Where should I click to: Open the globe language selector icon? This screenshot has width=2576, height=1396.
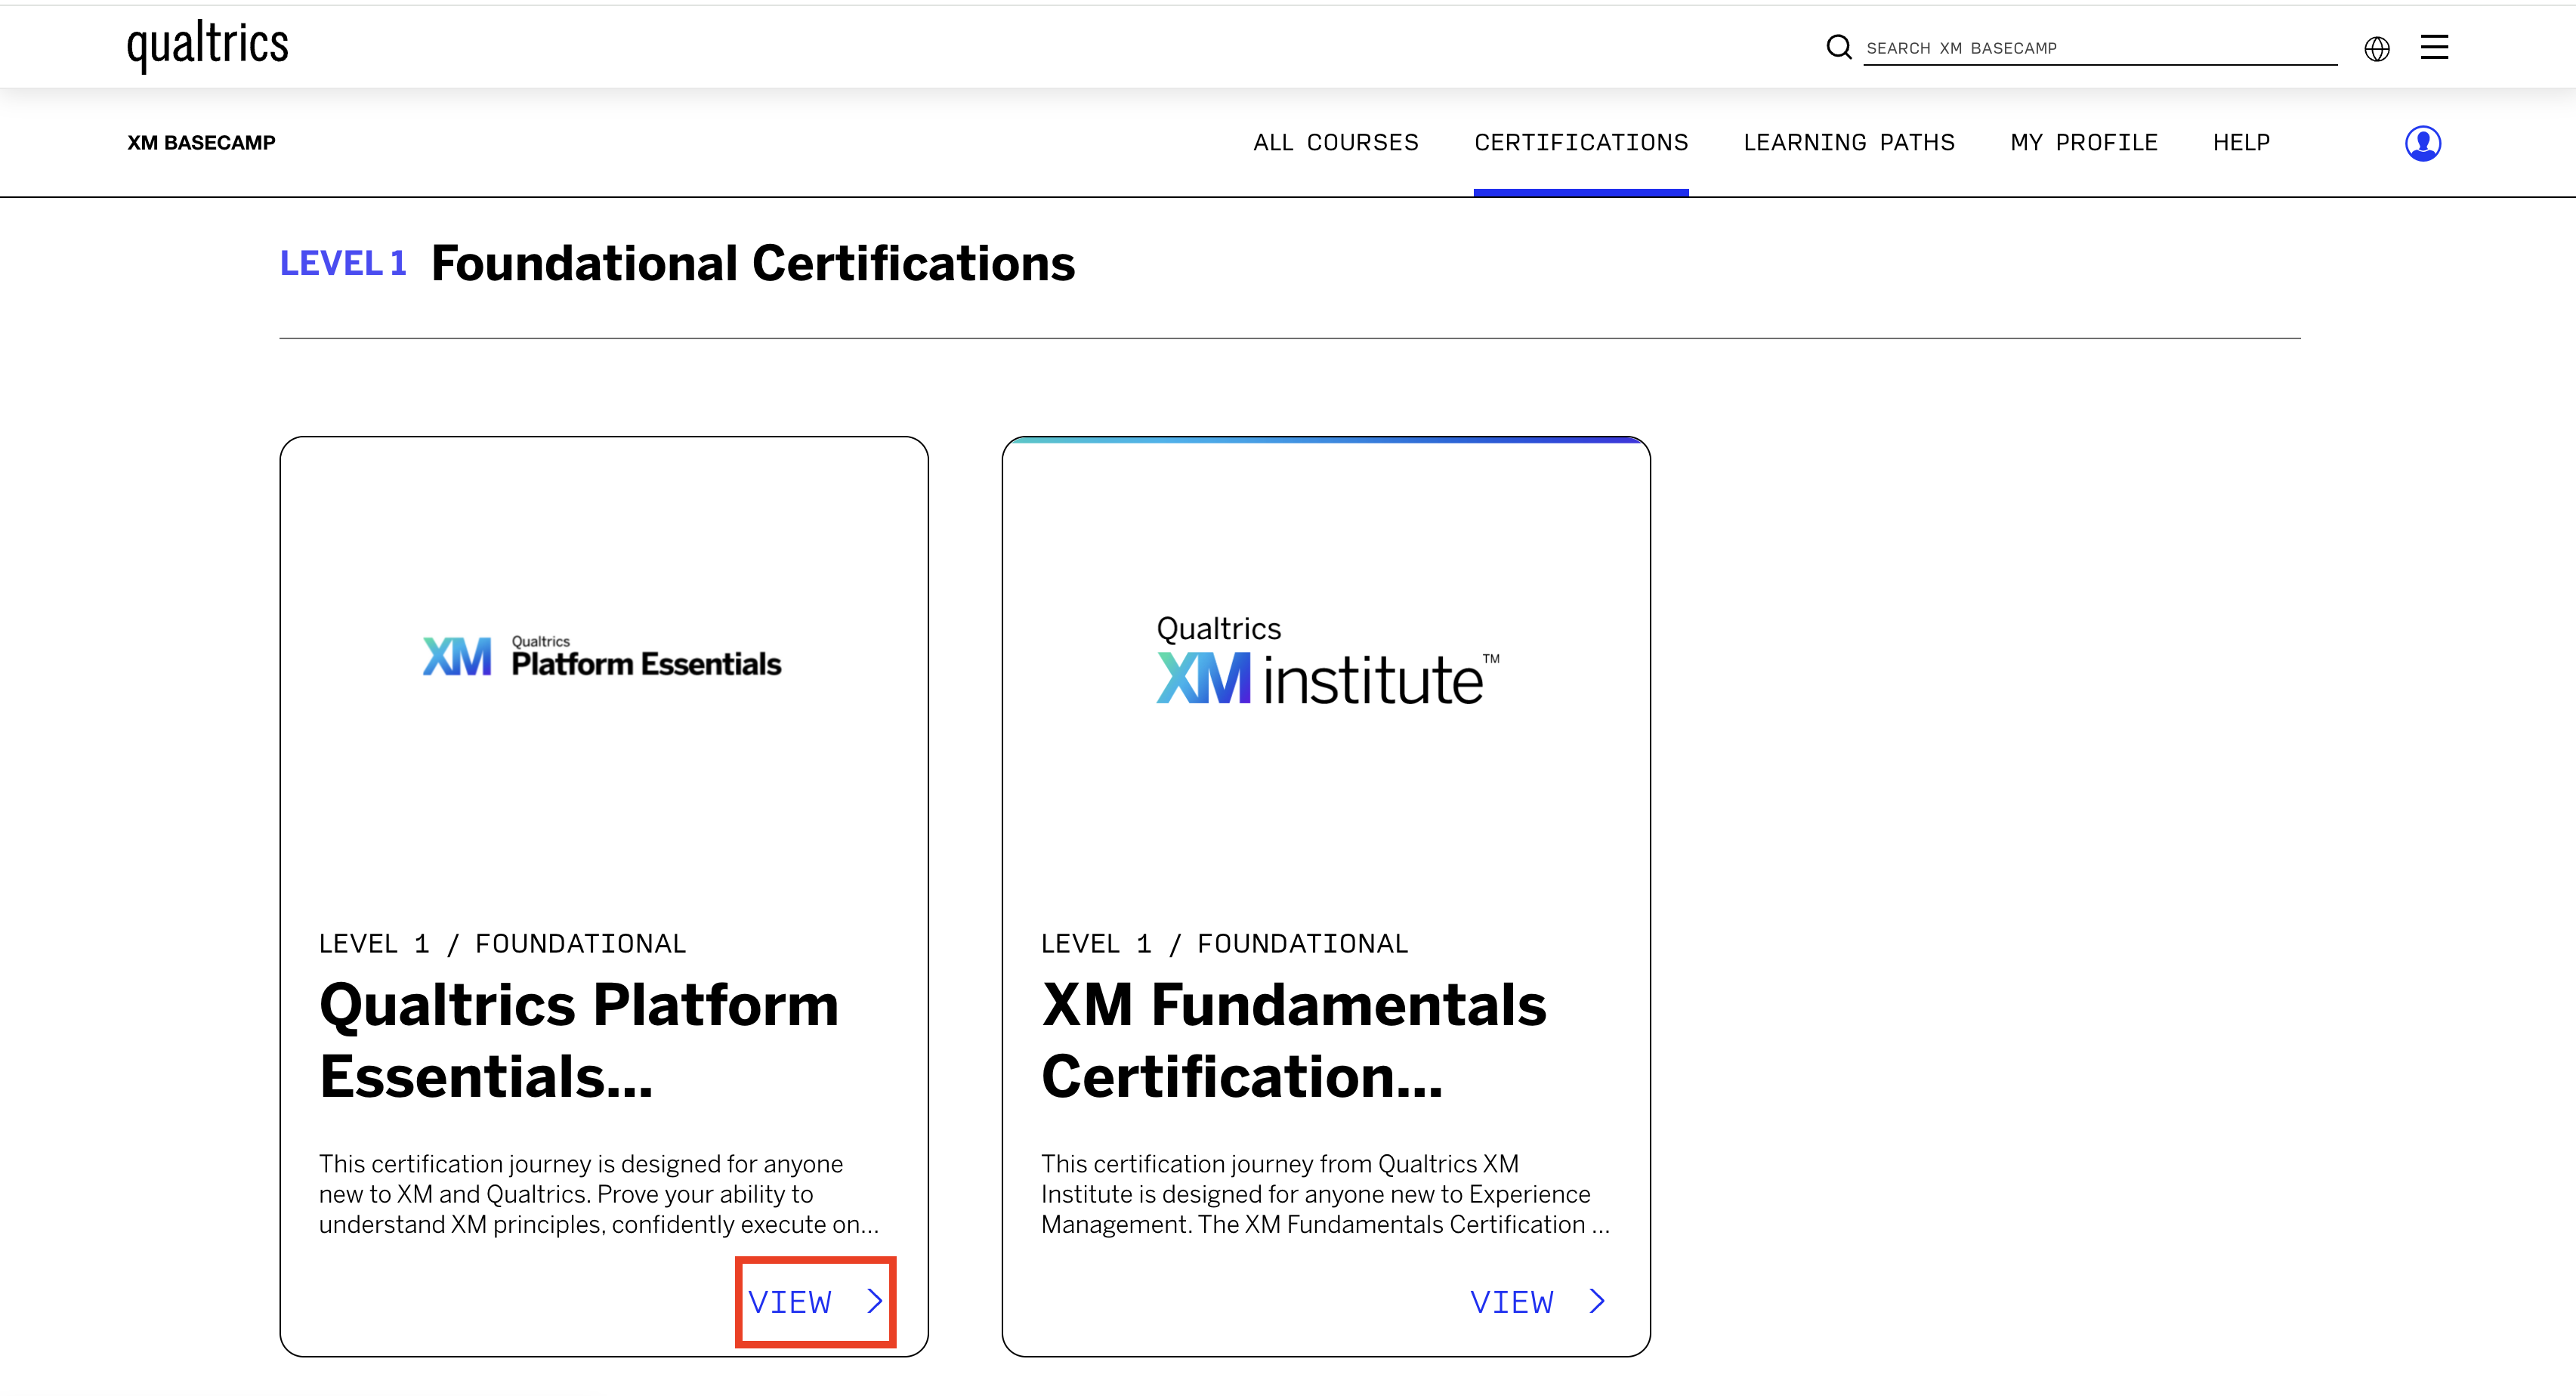click(2378, 48)
